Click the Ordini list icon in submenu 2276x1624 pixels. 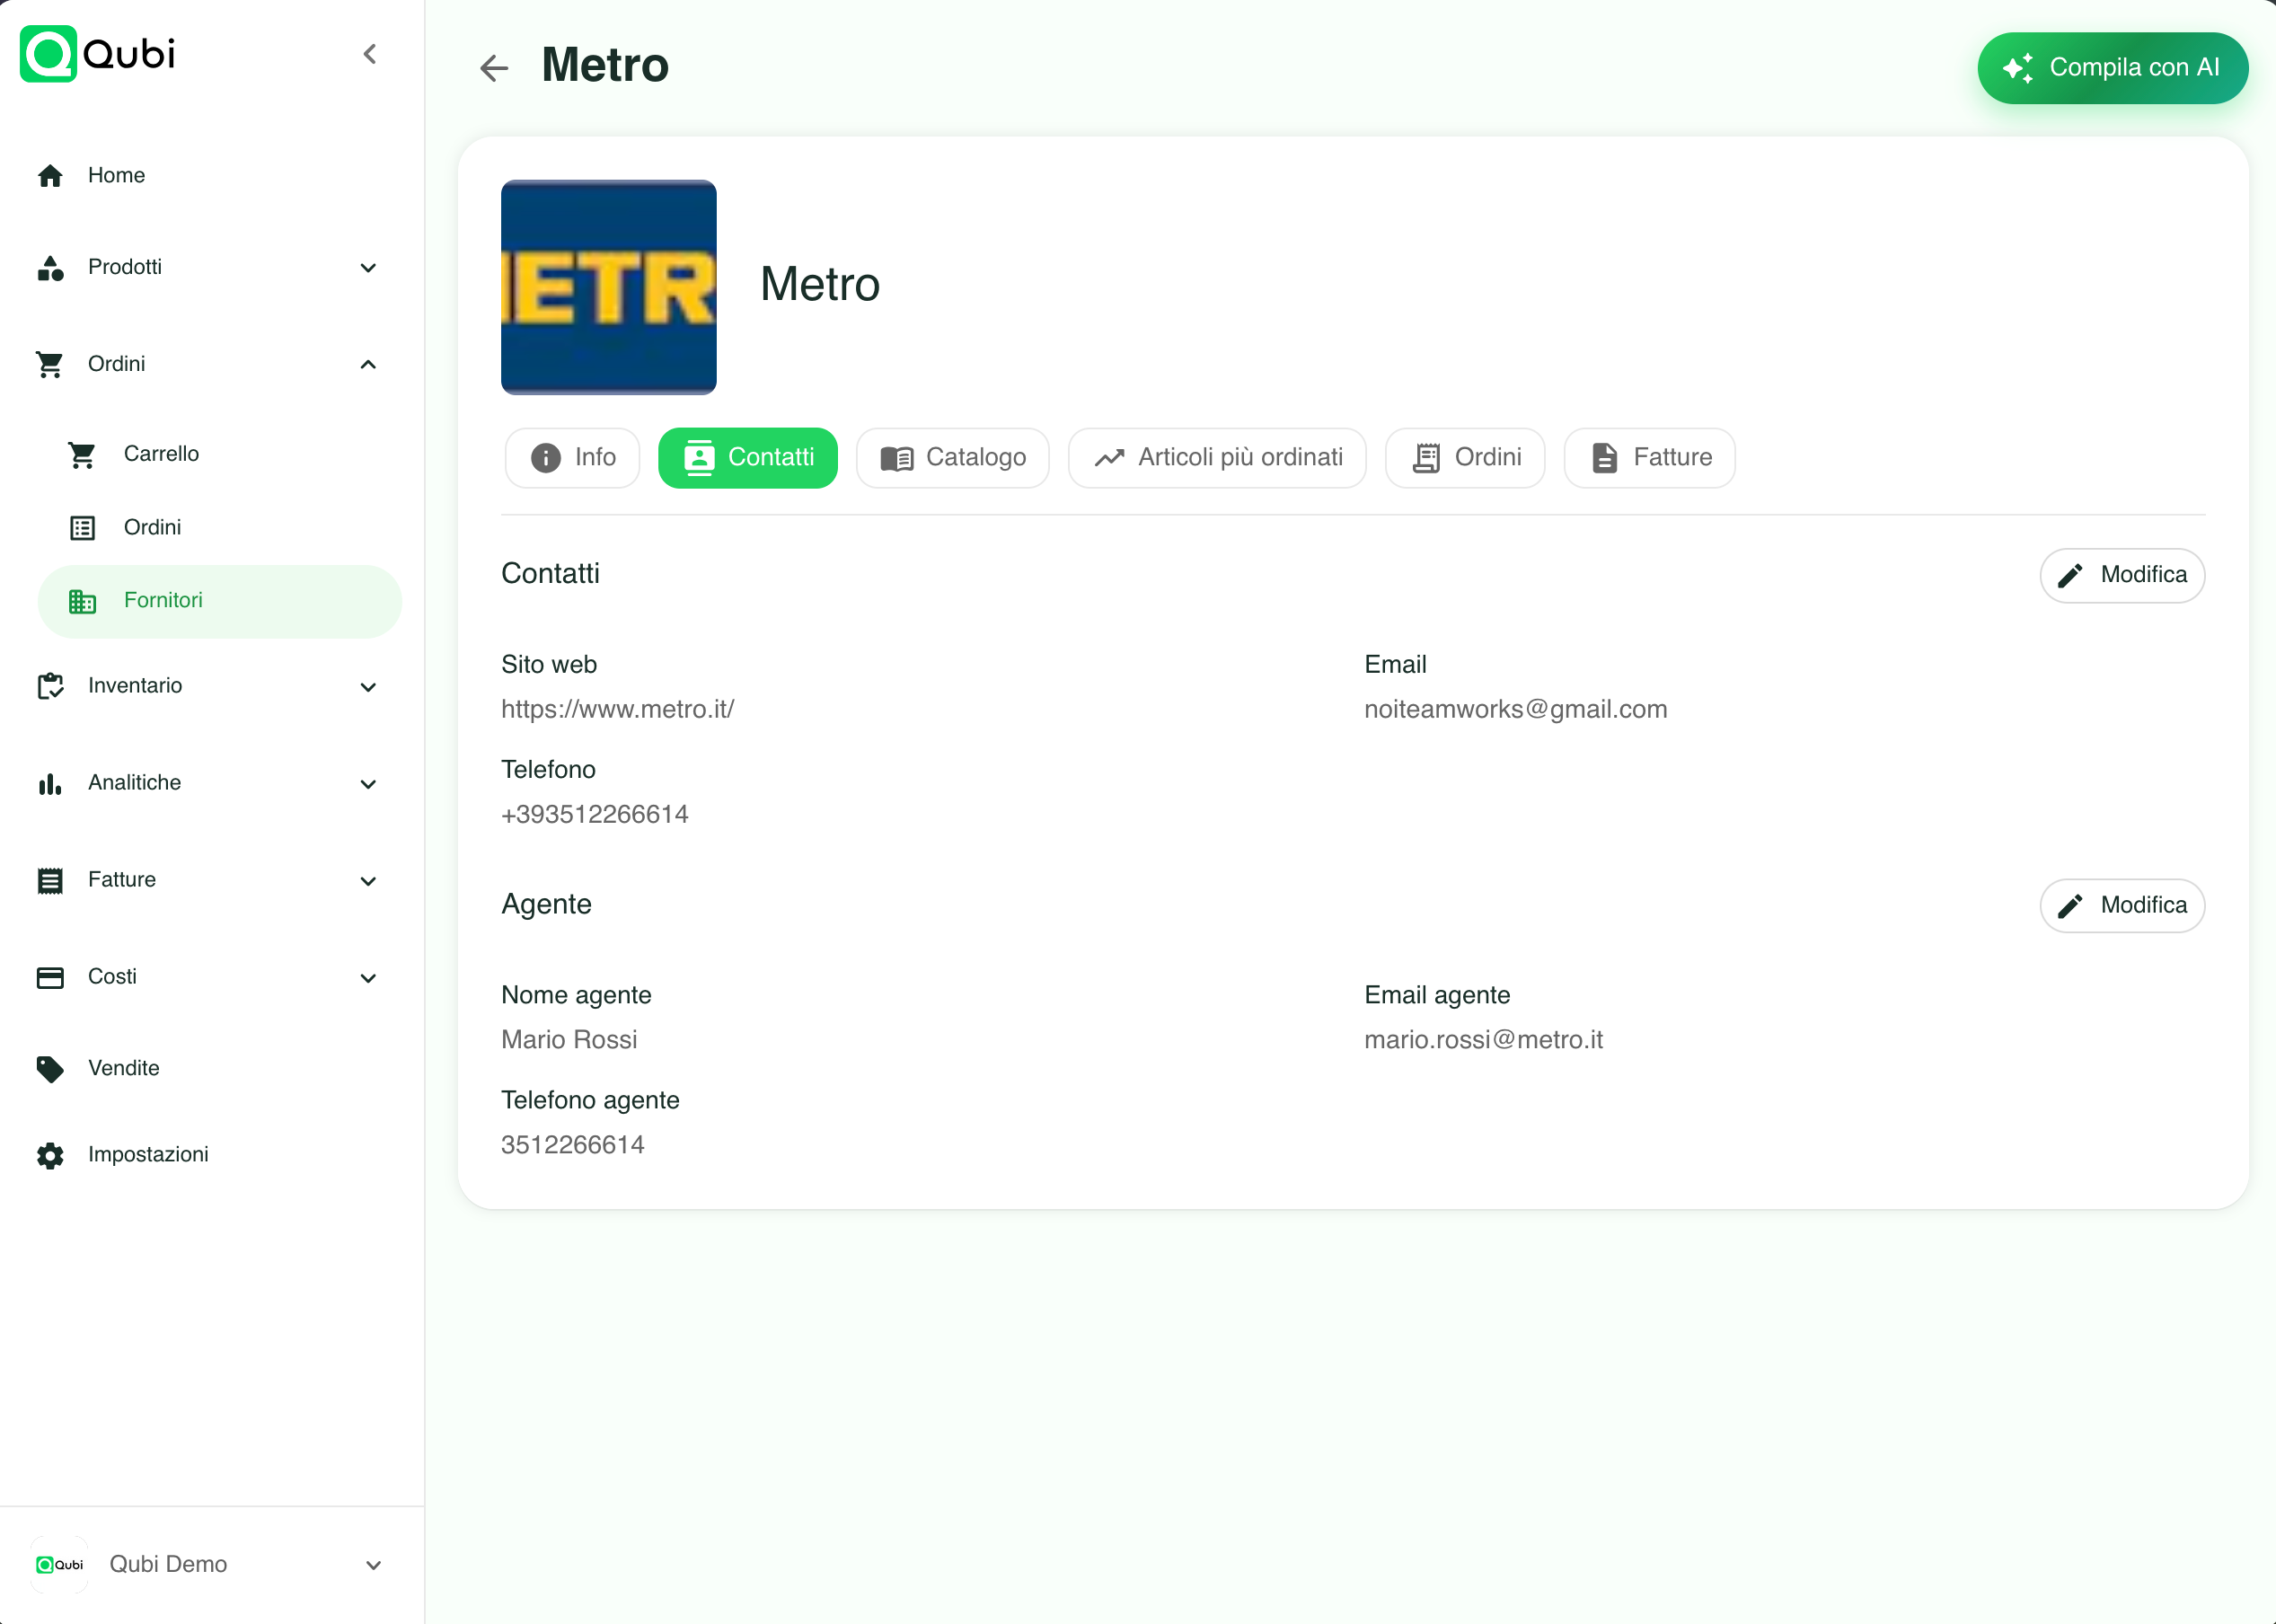(82, 528)
